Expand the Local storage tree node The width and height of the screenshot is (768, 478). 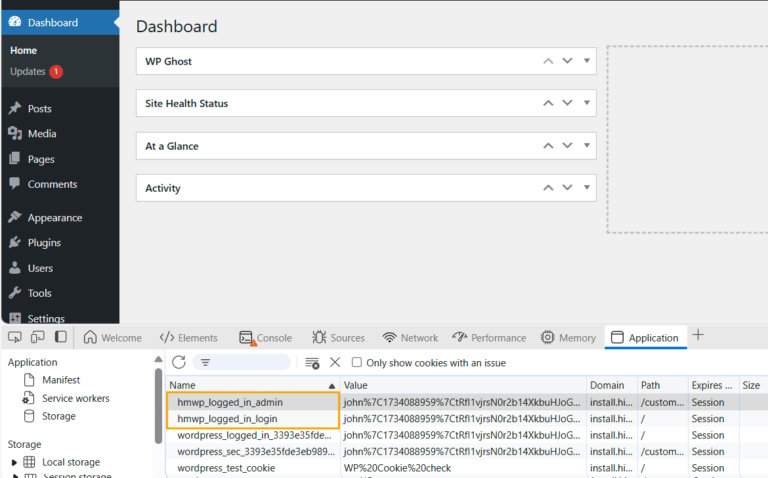[x=14, y=462]
